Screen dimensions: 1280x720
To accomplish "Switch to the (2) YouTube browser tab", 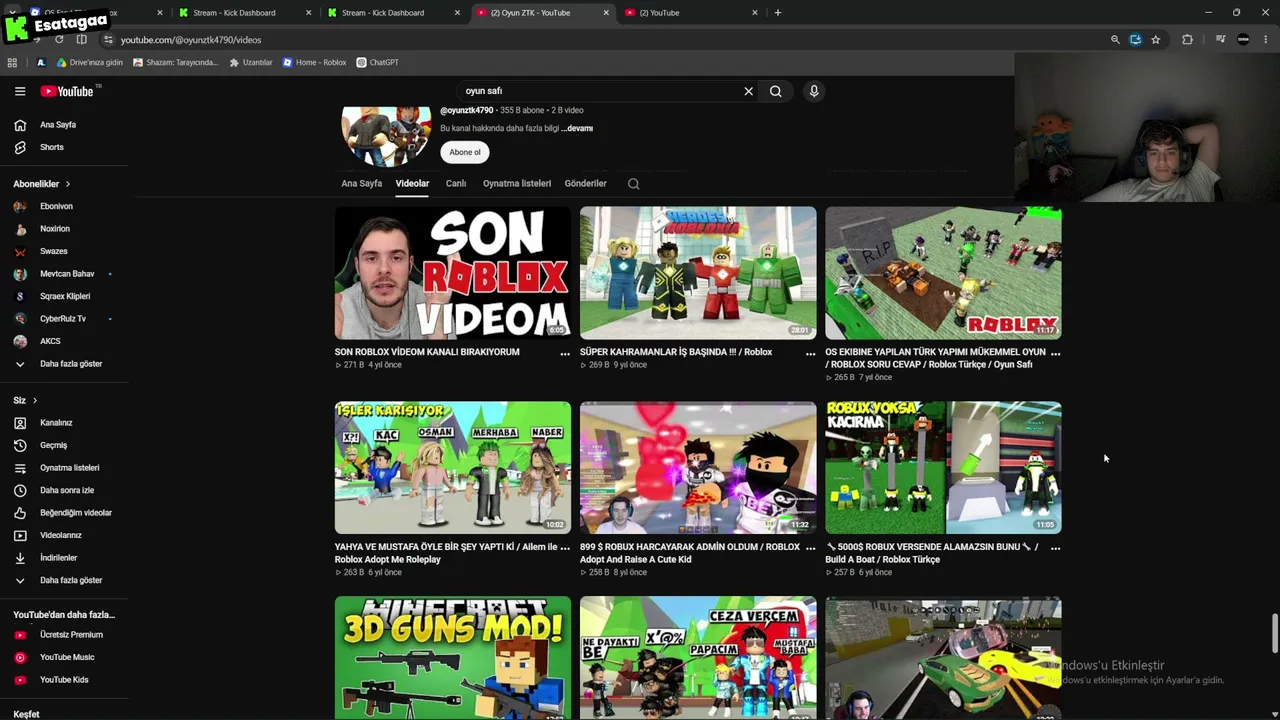I will click(x=690, y=13).
